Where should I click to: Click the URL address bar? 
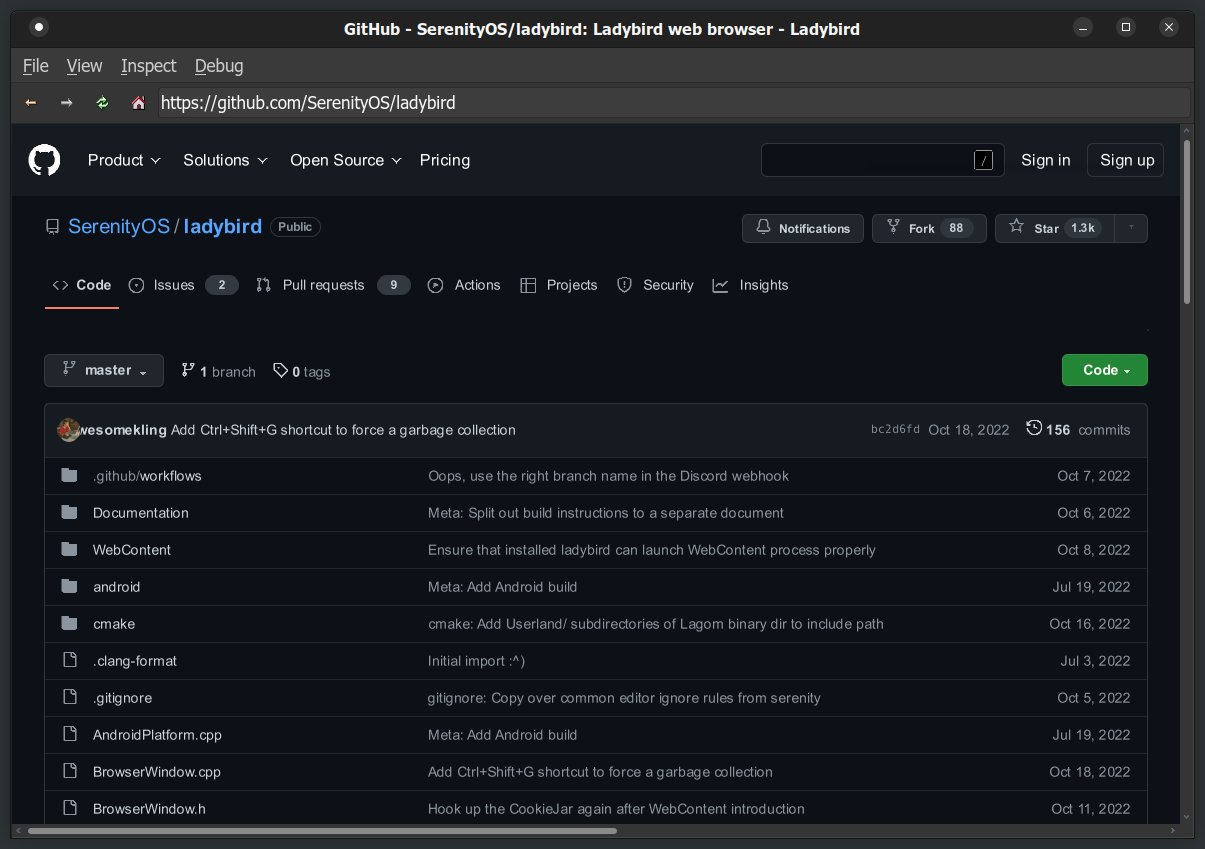point(674,102)
